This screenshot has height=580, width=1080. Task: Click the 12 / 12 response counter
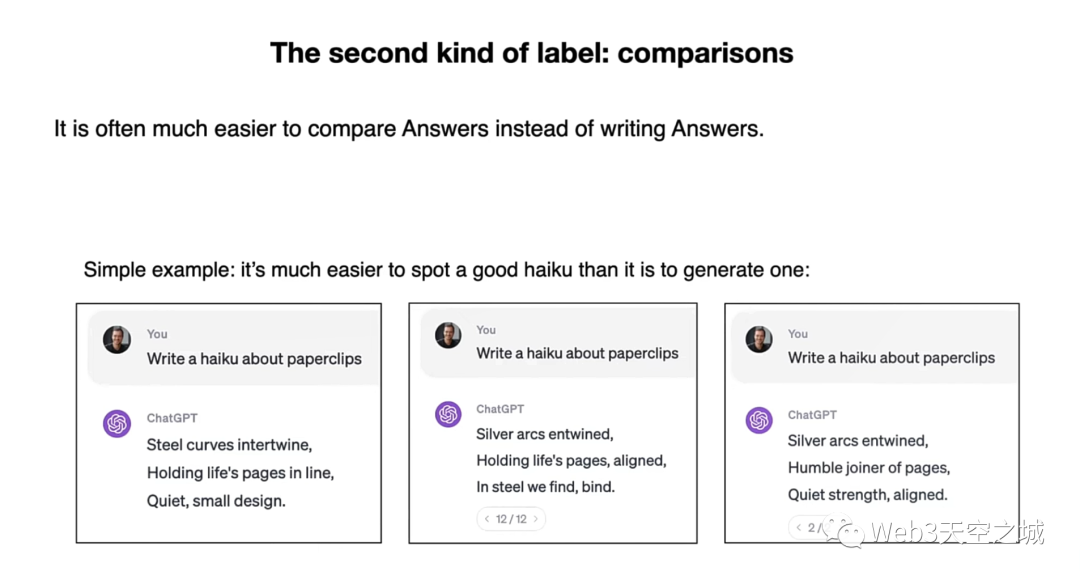(x=511, y=519)
